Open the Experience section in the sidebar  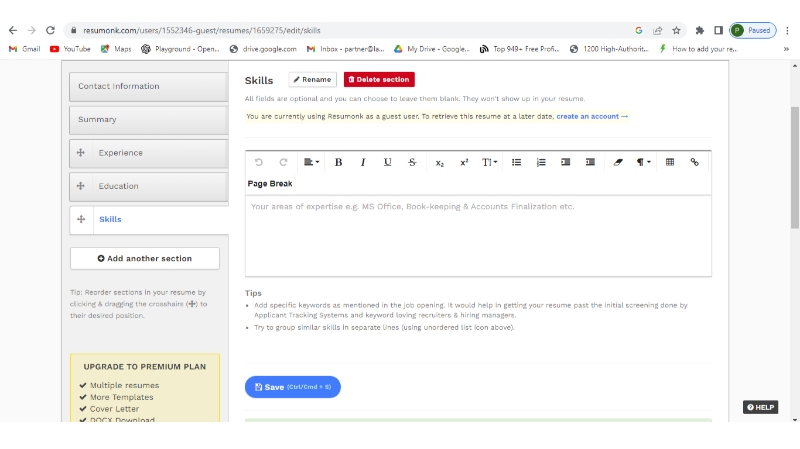(x=120, y=153)
